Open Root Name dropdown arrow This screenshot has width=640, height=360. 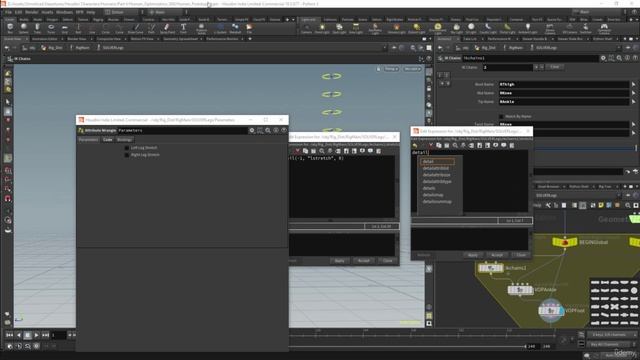click(x=634, y=84)
